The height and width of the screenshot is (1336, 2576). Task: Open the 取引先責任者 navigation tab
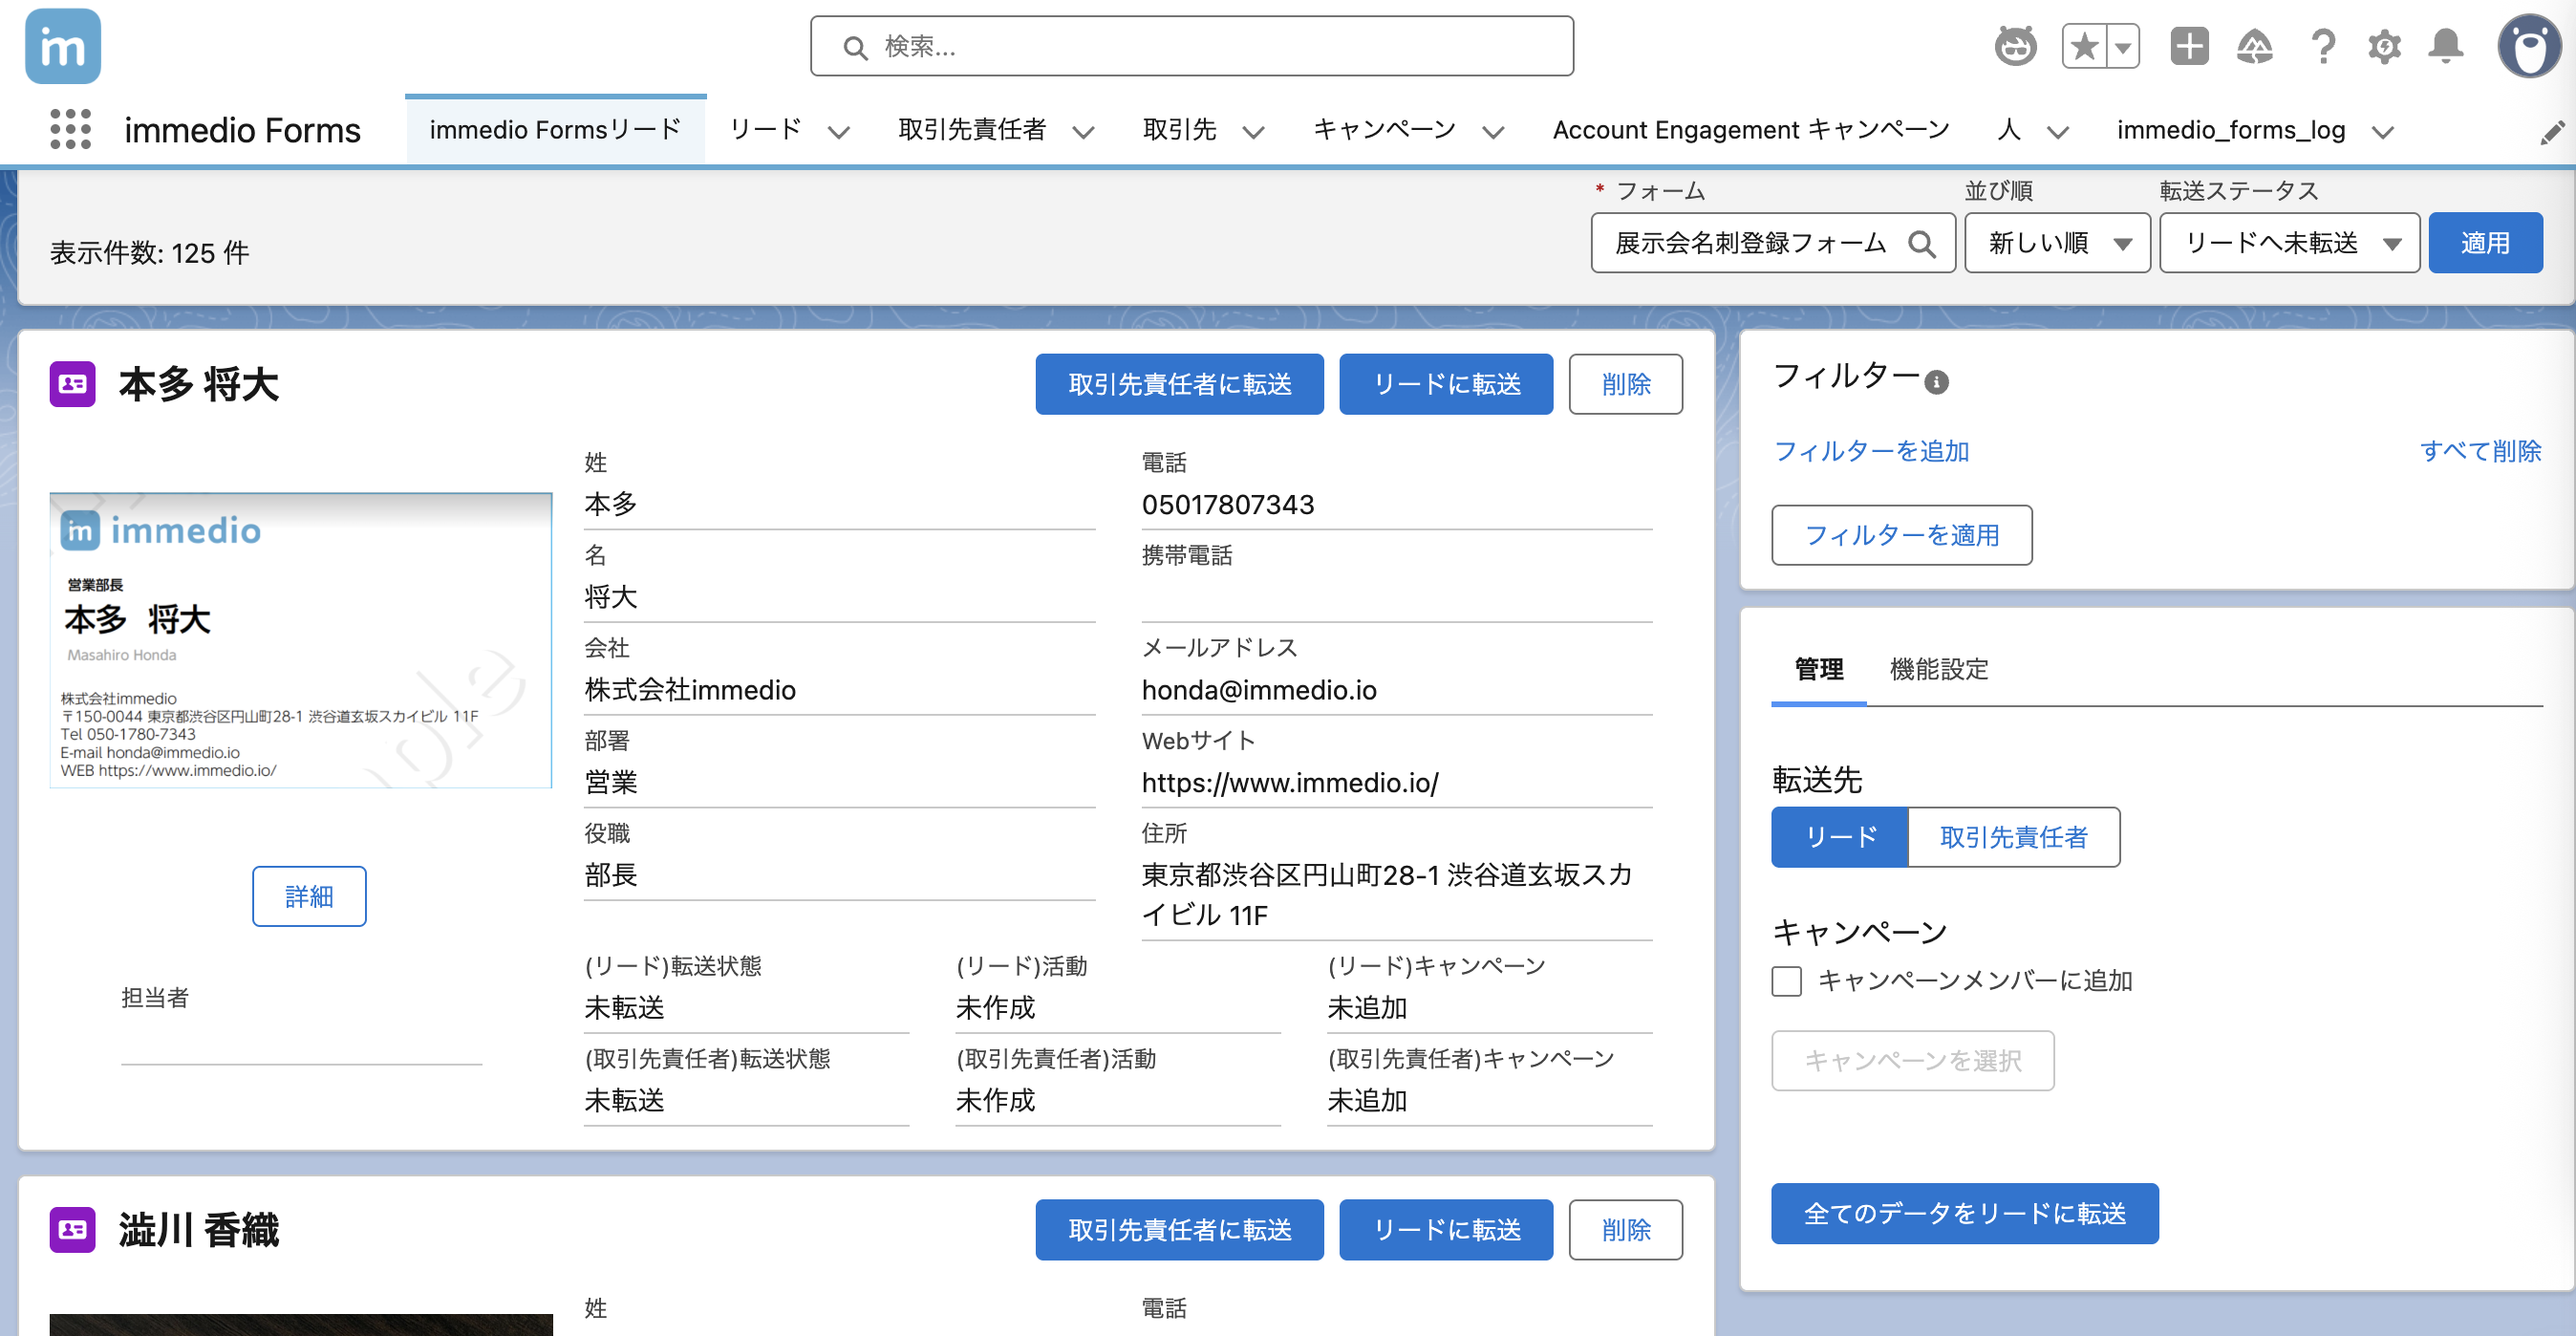(971, 130)
